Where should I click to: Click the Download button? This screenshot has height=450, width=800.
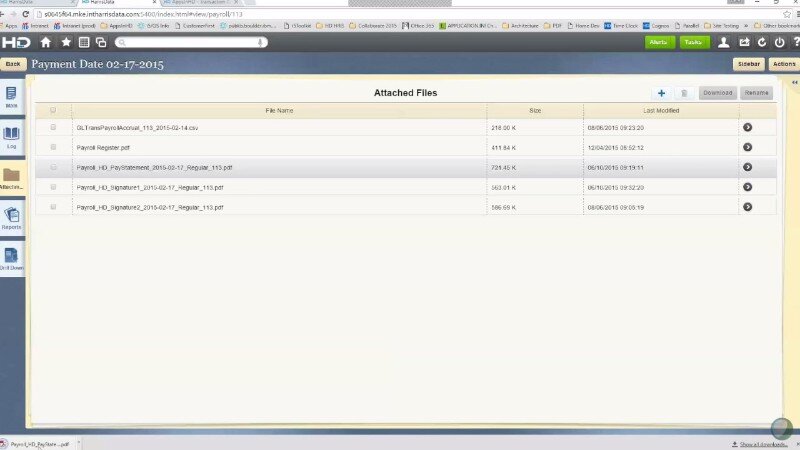click(717, 93)
